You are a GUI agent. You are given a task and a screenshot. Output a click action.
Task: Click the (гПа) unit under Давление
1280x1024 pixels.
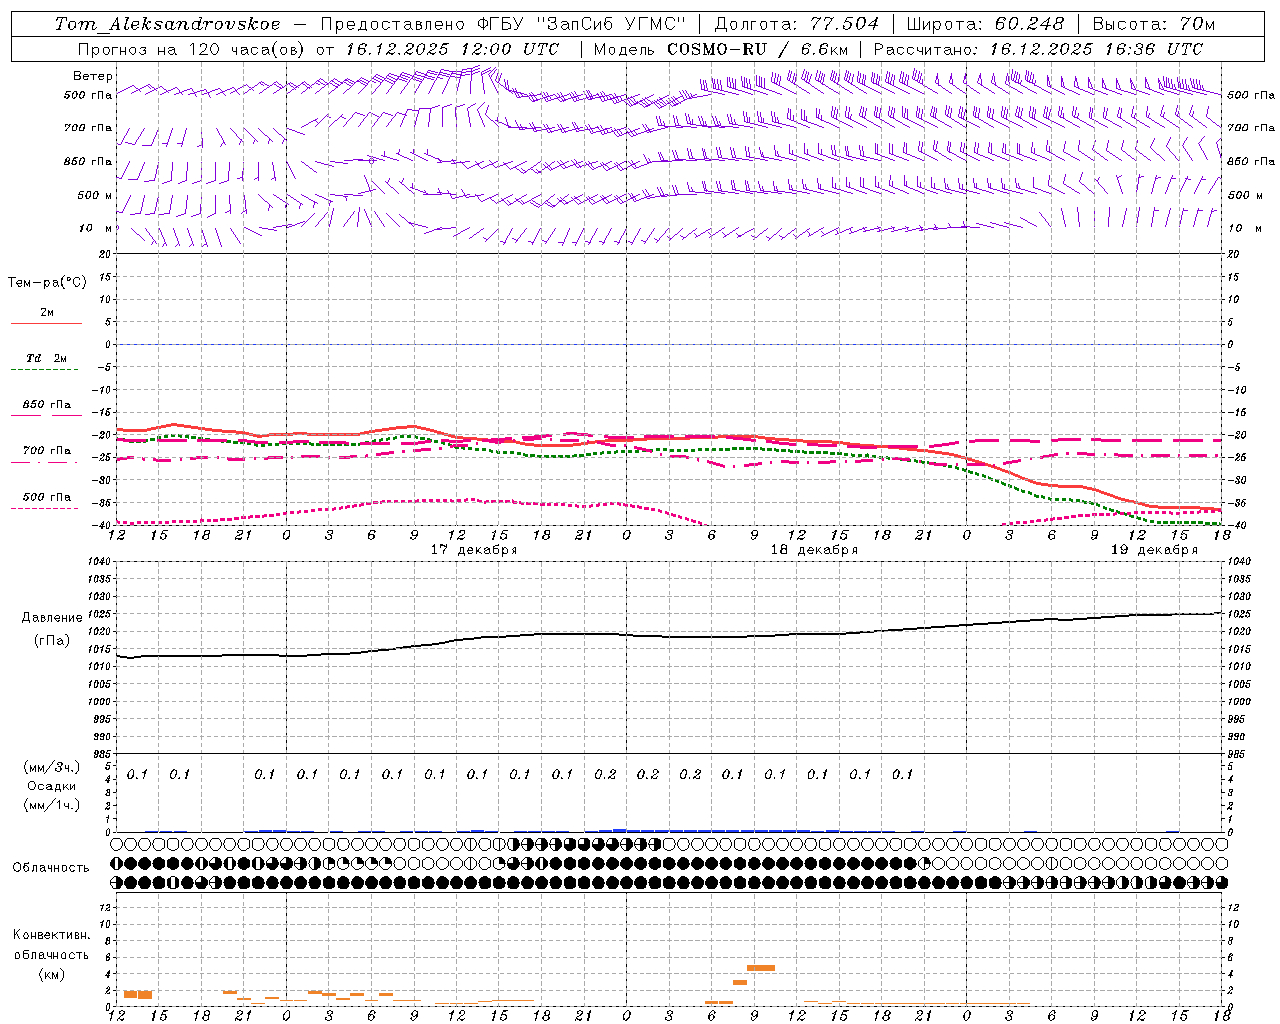(x=52, y=641)
